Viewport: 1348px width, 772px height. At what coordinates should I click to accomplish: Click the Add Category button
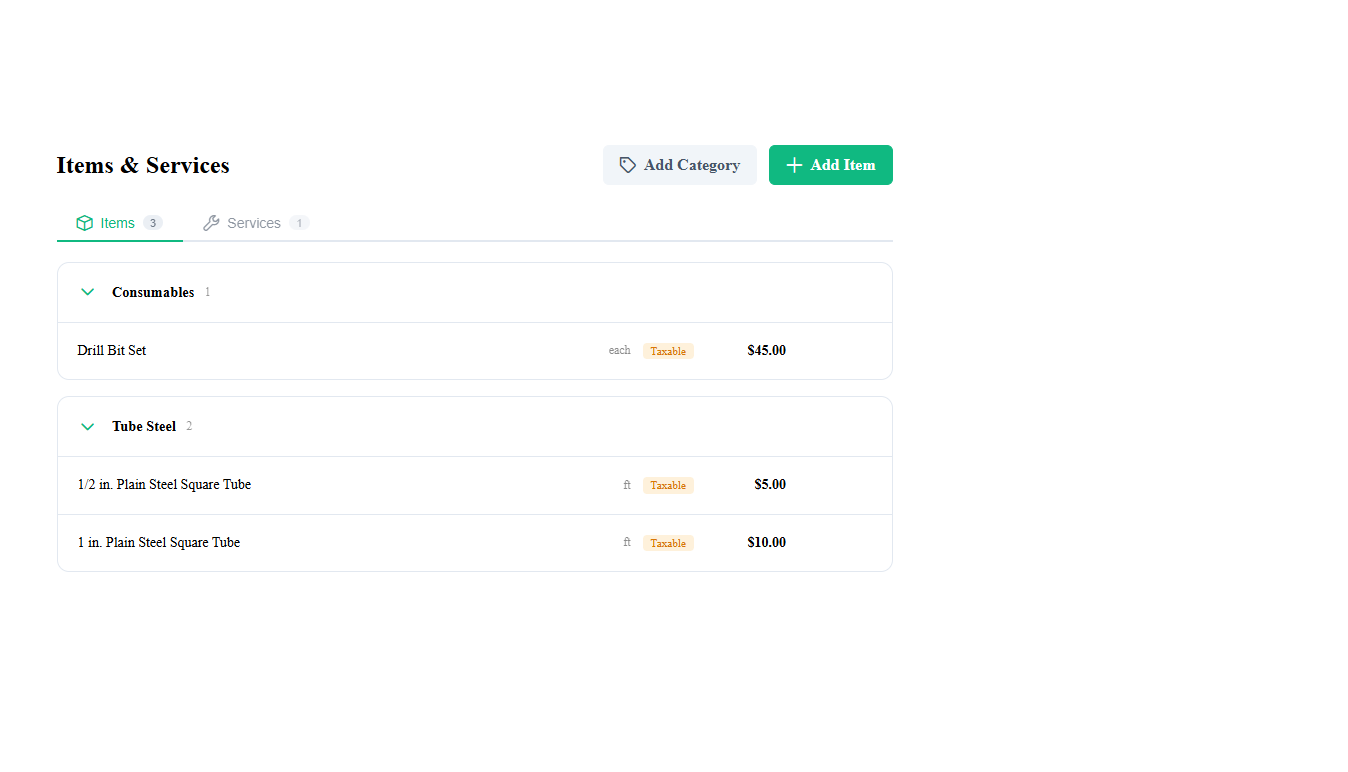(679, 165)
